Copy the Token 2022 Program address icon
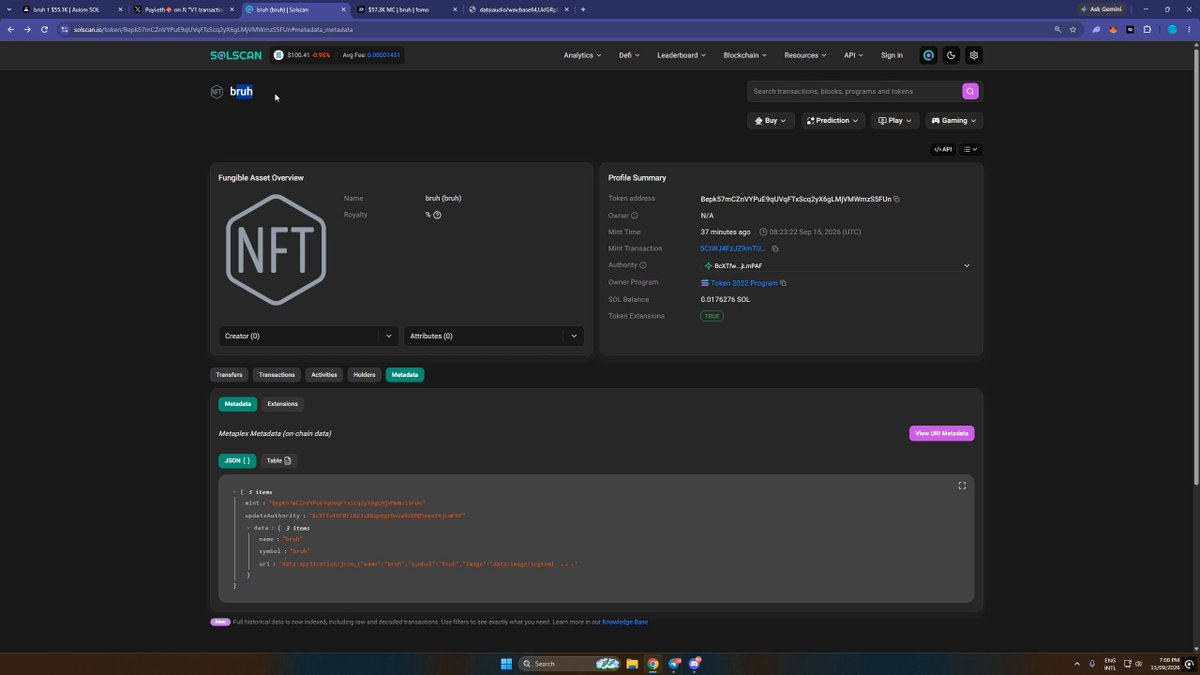This screenshot has width=1200, height=675. 783,283
